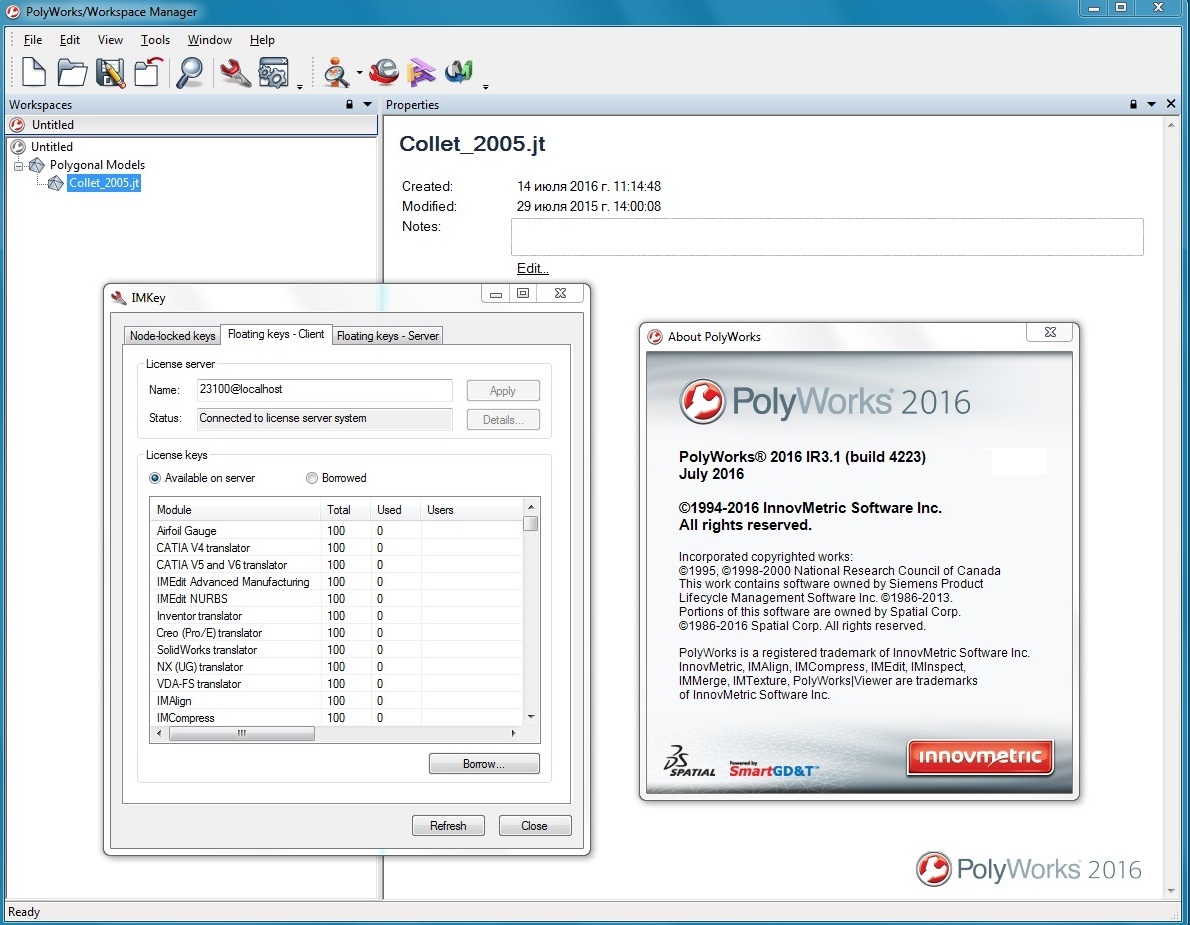Launch the red wrench key manager tool

[235, 73]
